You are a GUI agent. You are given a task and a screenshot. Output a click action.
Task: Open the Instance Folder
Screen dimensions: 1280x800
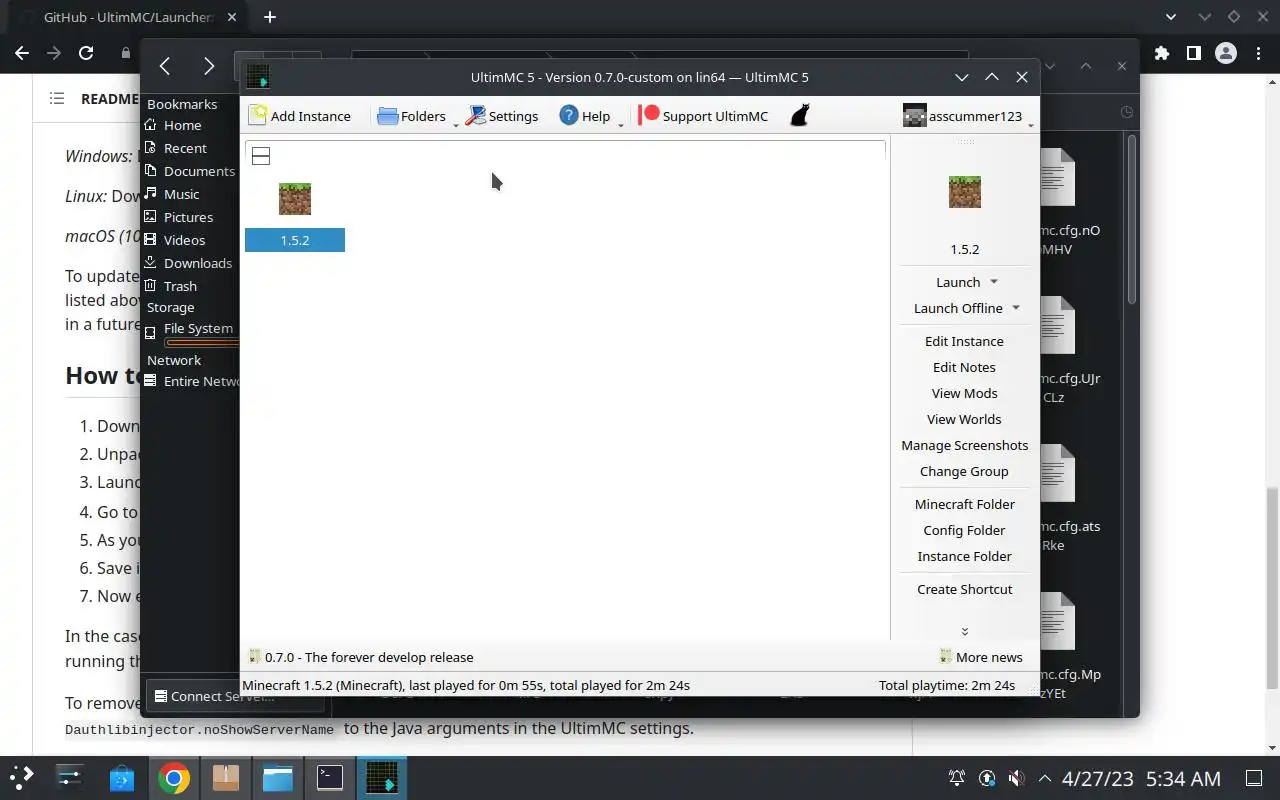pos(964,556)
